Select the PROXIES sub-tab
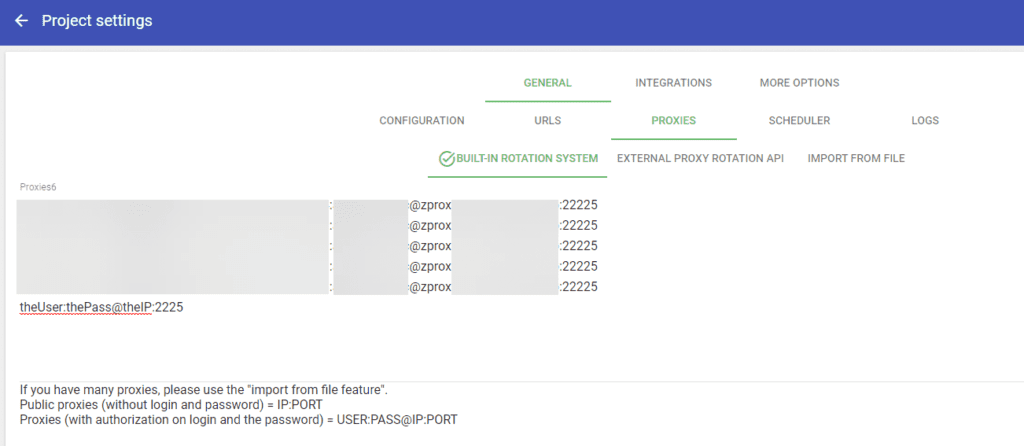The height and width of the screenshot is (446, 1024). click(x=673, y=121)
